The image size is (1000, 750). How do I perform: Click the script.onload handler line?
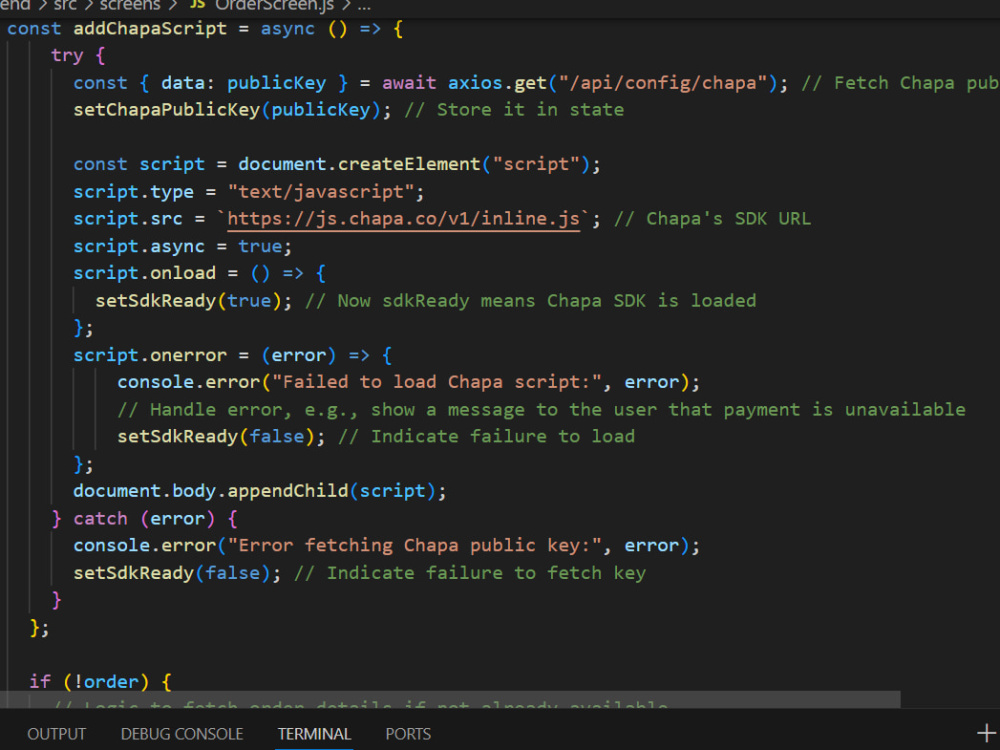[x=200, y=273]
